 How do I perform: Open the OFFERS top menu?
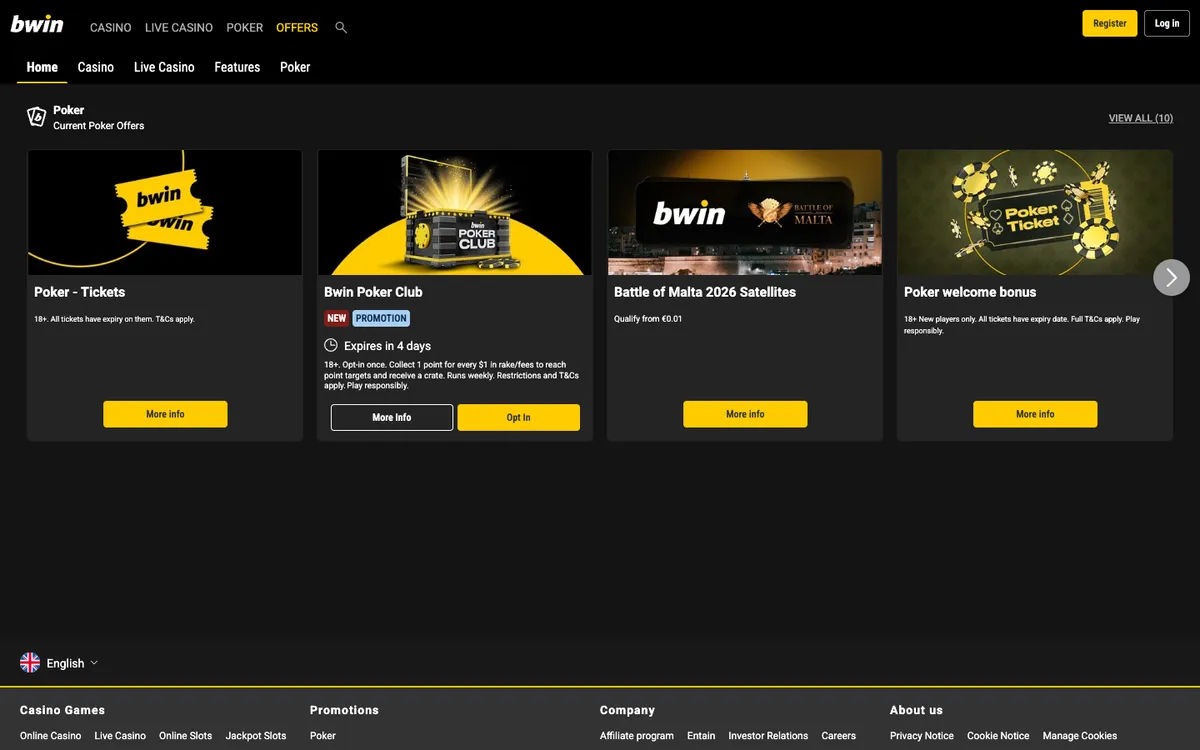(297, 28)
